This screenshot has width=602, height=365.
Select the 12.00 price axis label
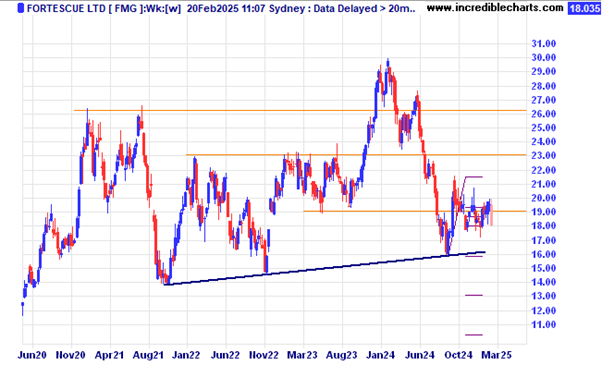pyautogui.click(x=544, y=310)
